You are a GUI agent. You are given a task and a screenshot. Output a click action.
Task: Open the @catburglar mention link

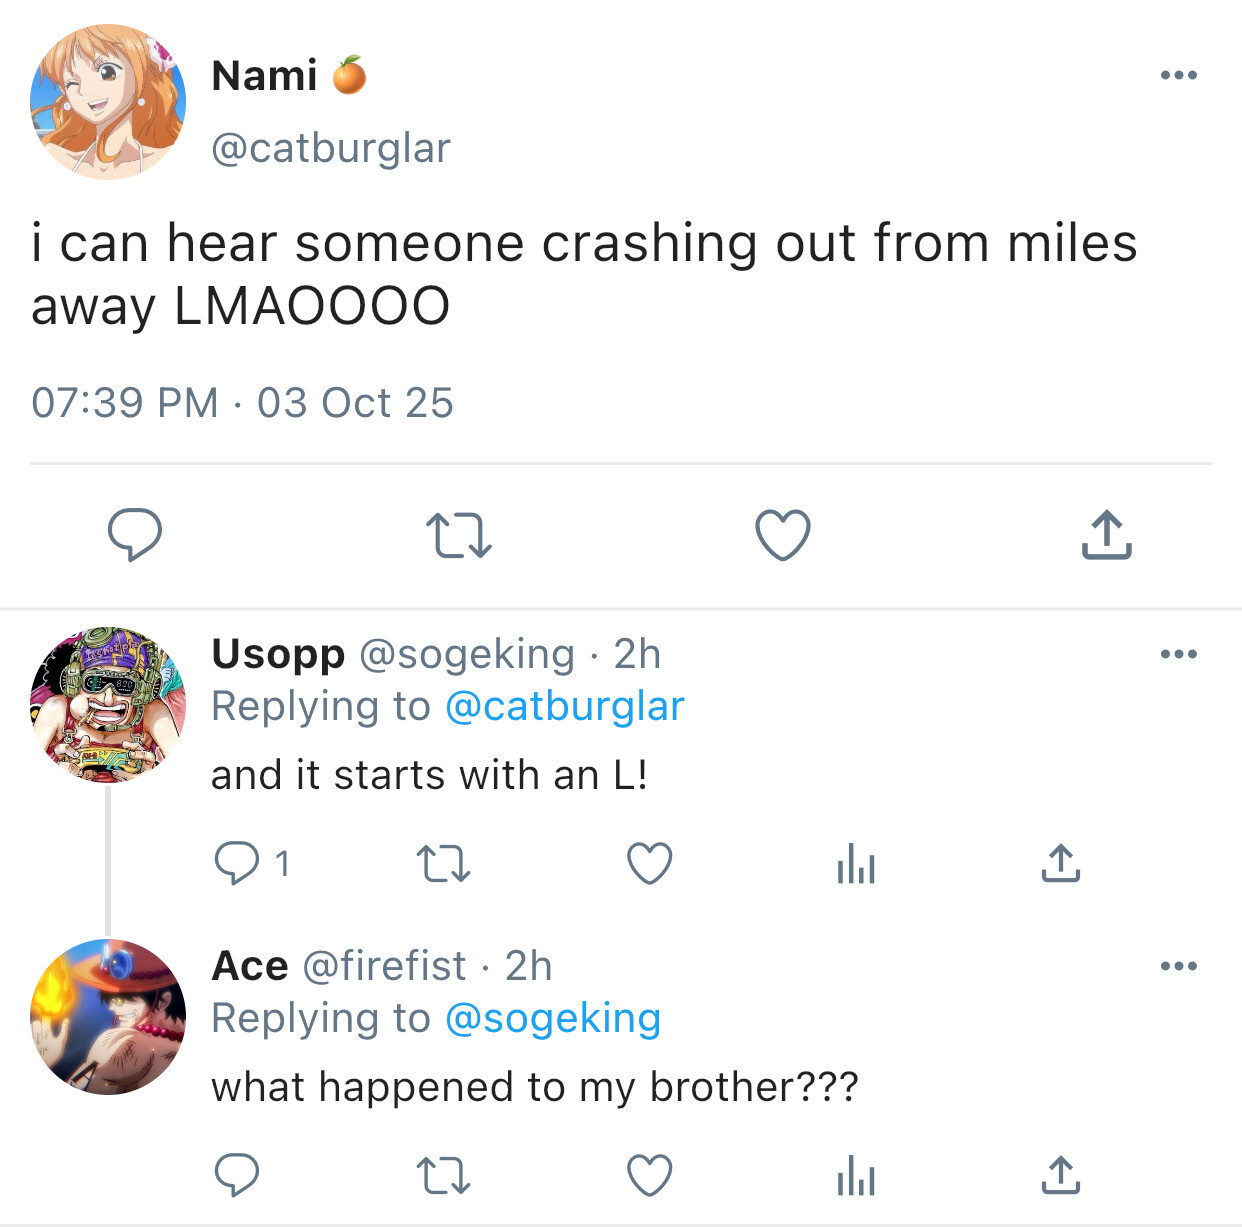coord(564,706)
